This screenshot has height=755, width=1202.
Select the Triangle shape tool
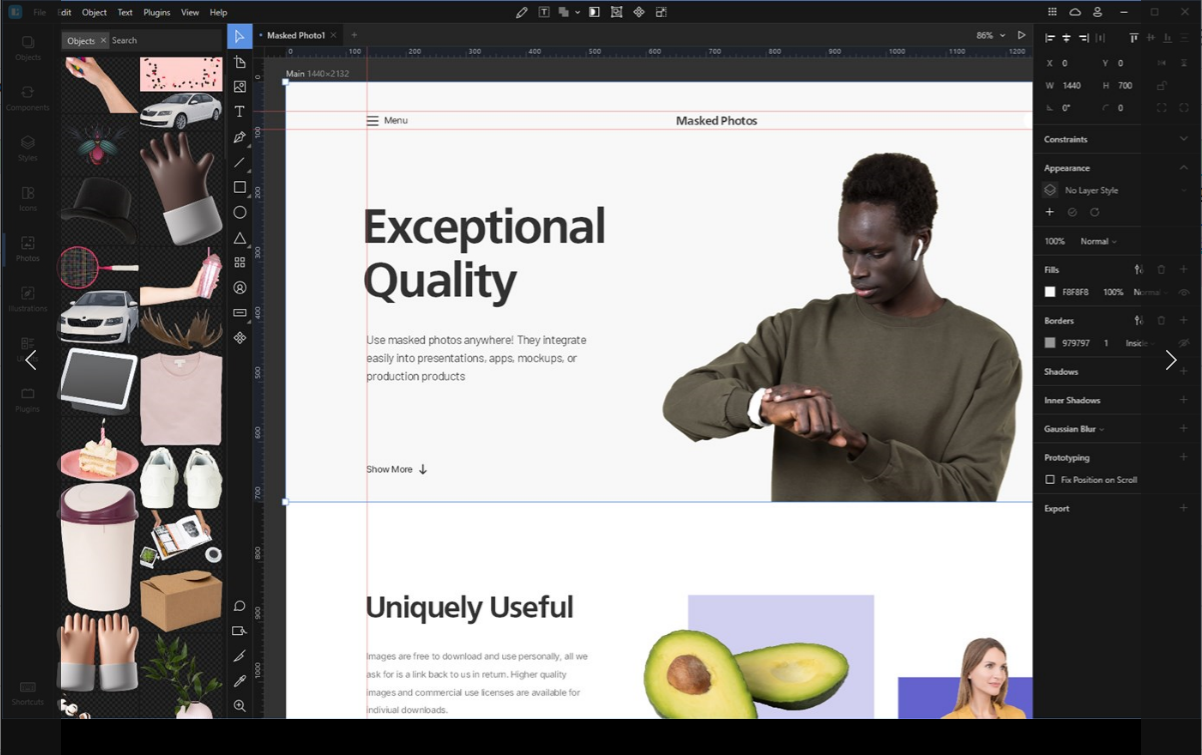(240, 238)
